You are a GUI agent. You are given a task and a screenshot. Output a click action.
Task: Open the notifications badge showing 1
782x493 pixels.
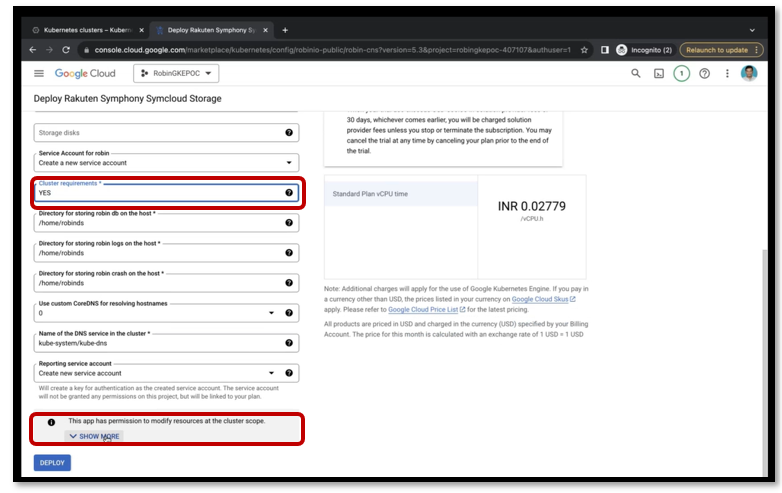(x=681, y=73)
